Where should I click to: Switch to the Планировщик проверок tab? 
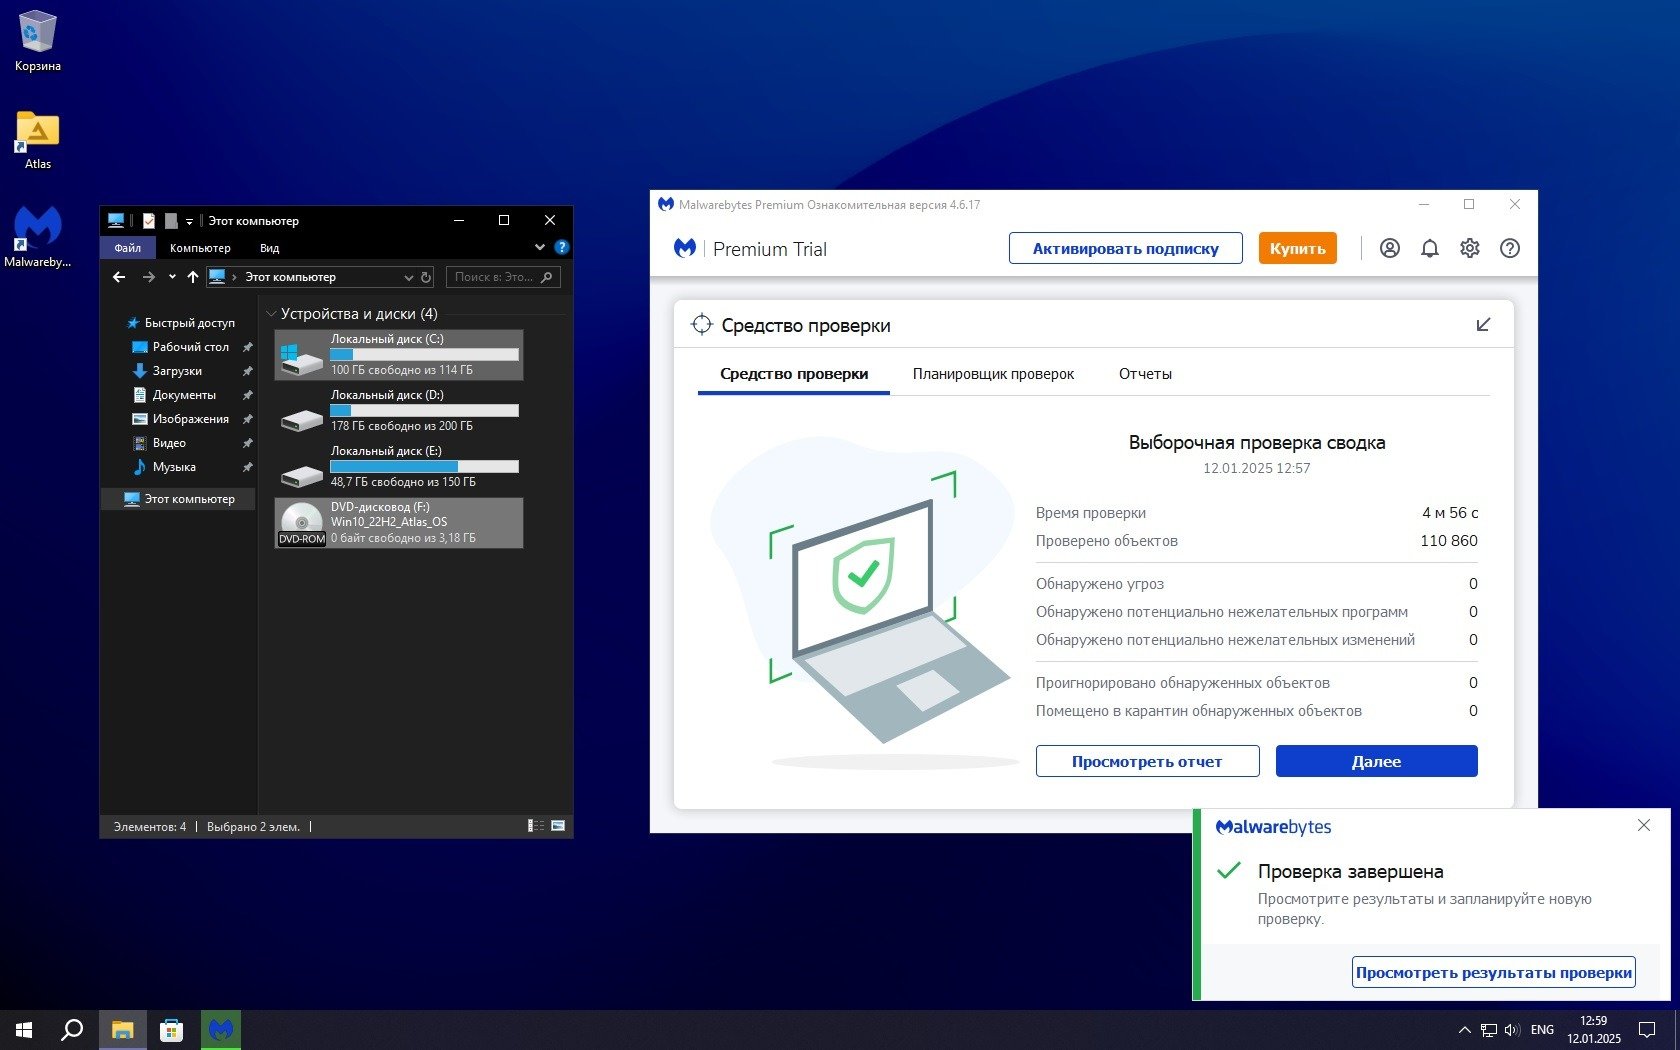click(x=993, y=374)
